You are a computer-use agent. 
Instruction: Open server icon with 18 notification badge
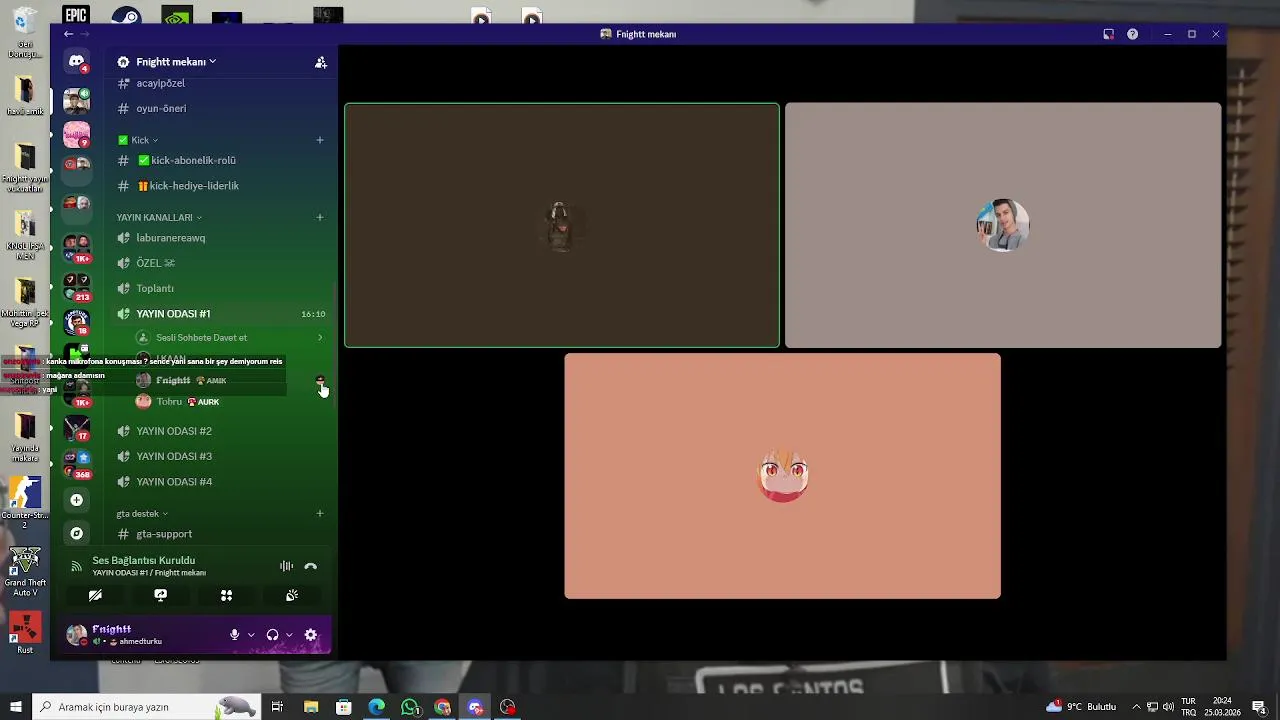[x=77, y=322]
